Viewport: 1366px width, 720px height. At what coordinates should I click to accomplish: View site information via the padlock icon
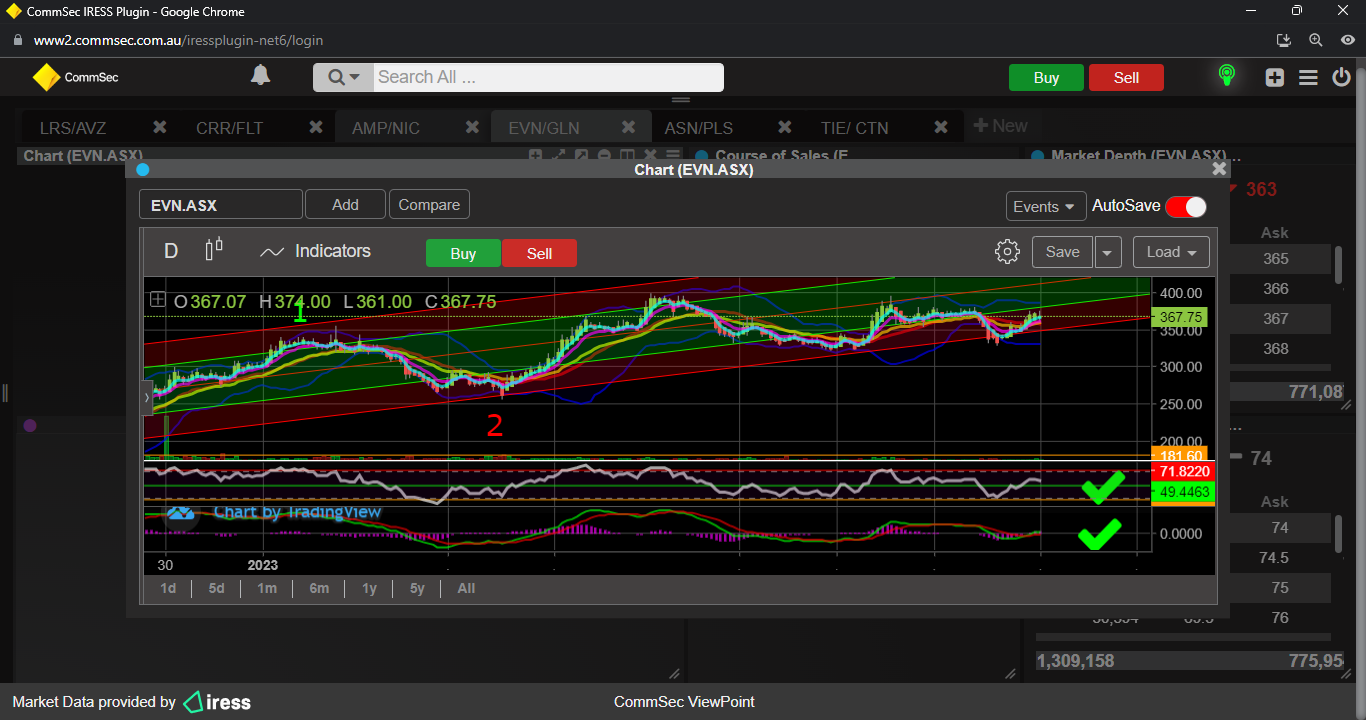[x=17, y=41]
